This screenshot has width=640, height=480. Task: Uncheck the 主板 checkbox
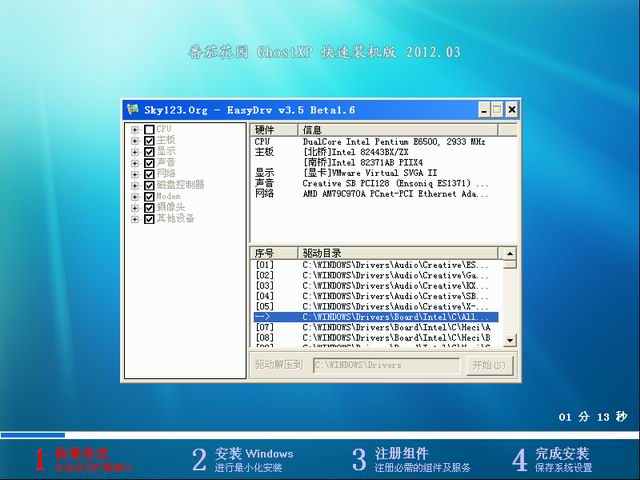[x=149, y=141]
